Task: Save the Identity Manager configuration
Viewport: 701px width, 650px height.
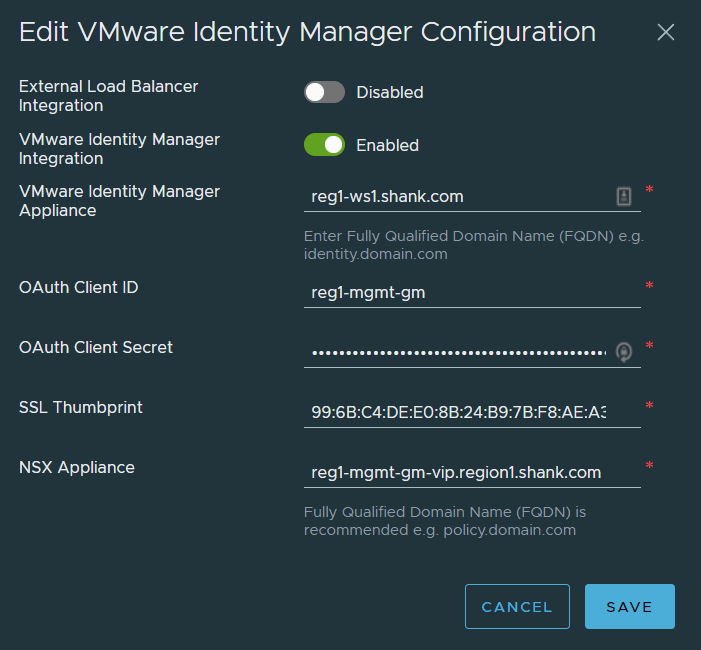Action: 629,607
